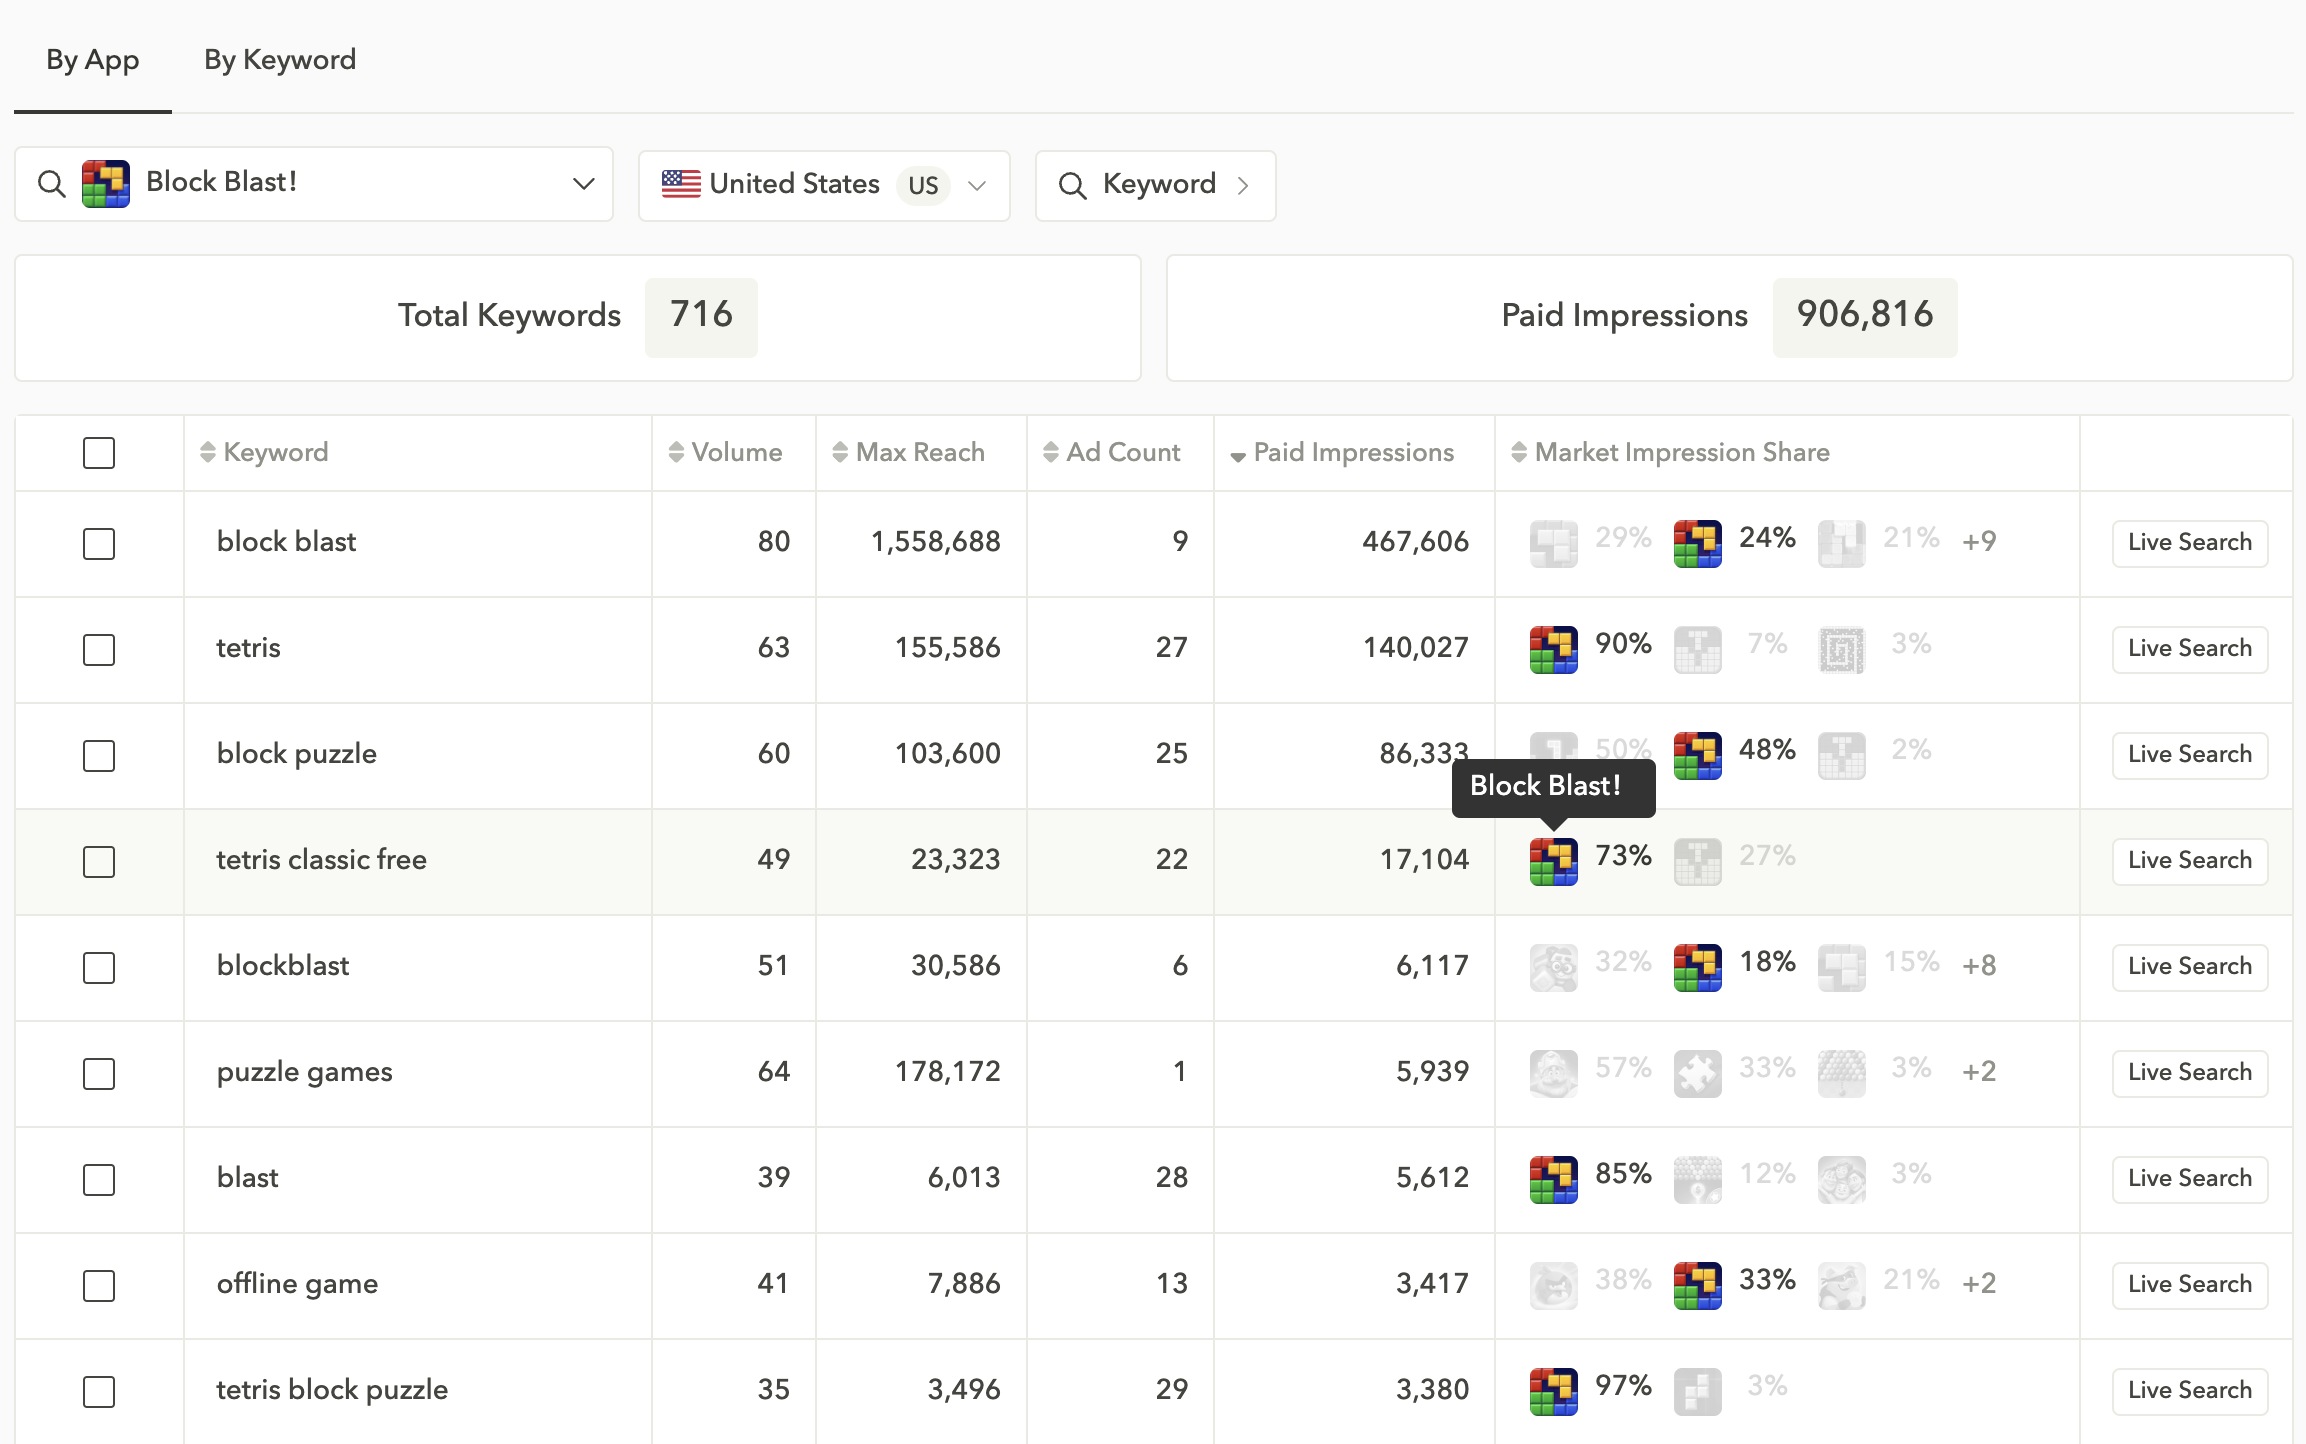
Task: Click the keyword text 'offline game'
Action: pos(298,1284)
